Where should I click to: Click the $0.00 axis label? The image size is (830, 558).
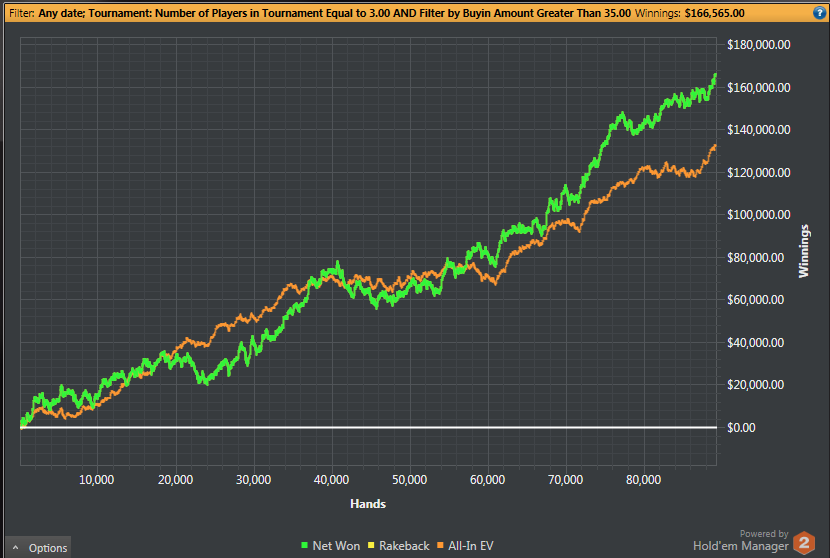pyautogui.click(x=741, y=428)
